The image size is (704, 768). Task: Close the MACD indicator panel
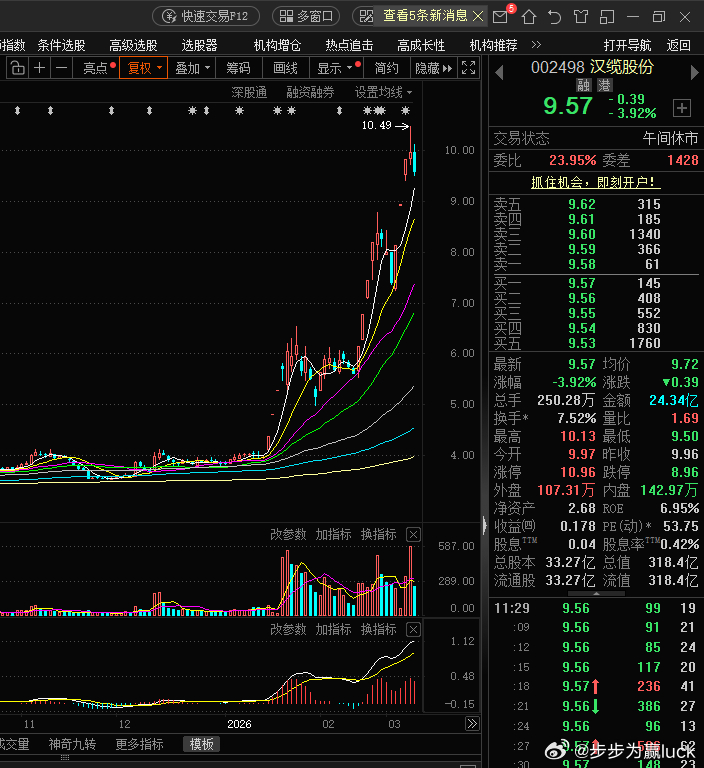413,629
